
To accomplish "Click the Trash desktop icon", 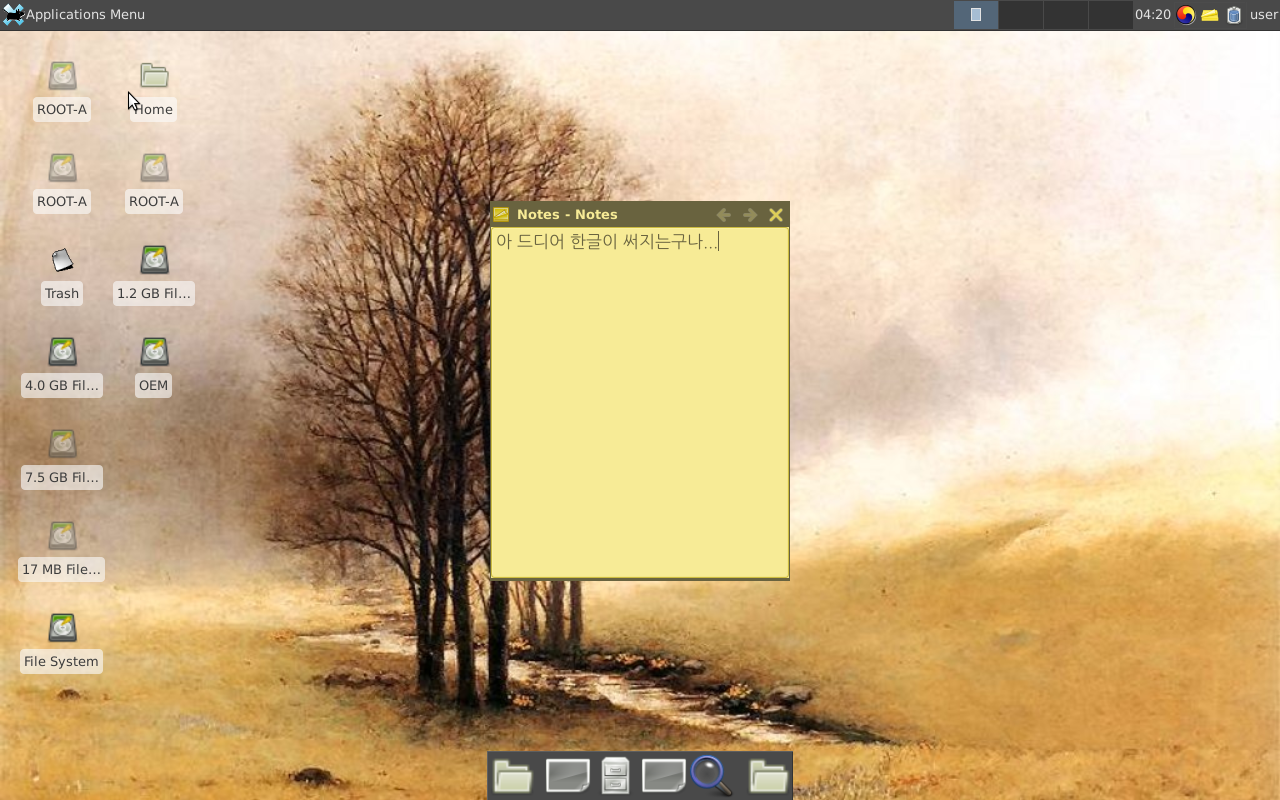I will pos(62,260).
